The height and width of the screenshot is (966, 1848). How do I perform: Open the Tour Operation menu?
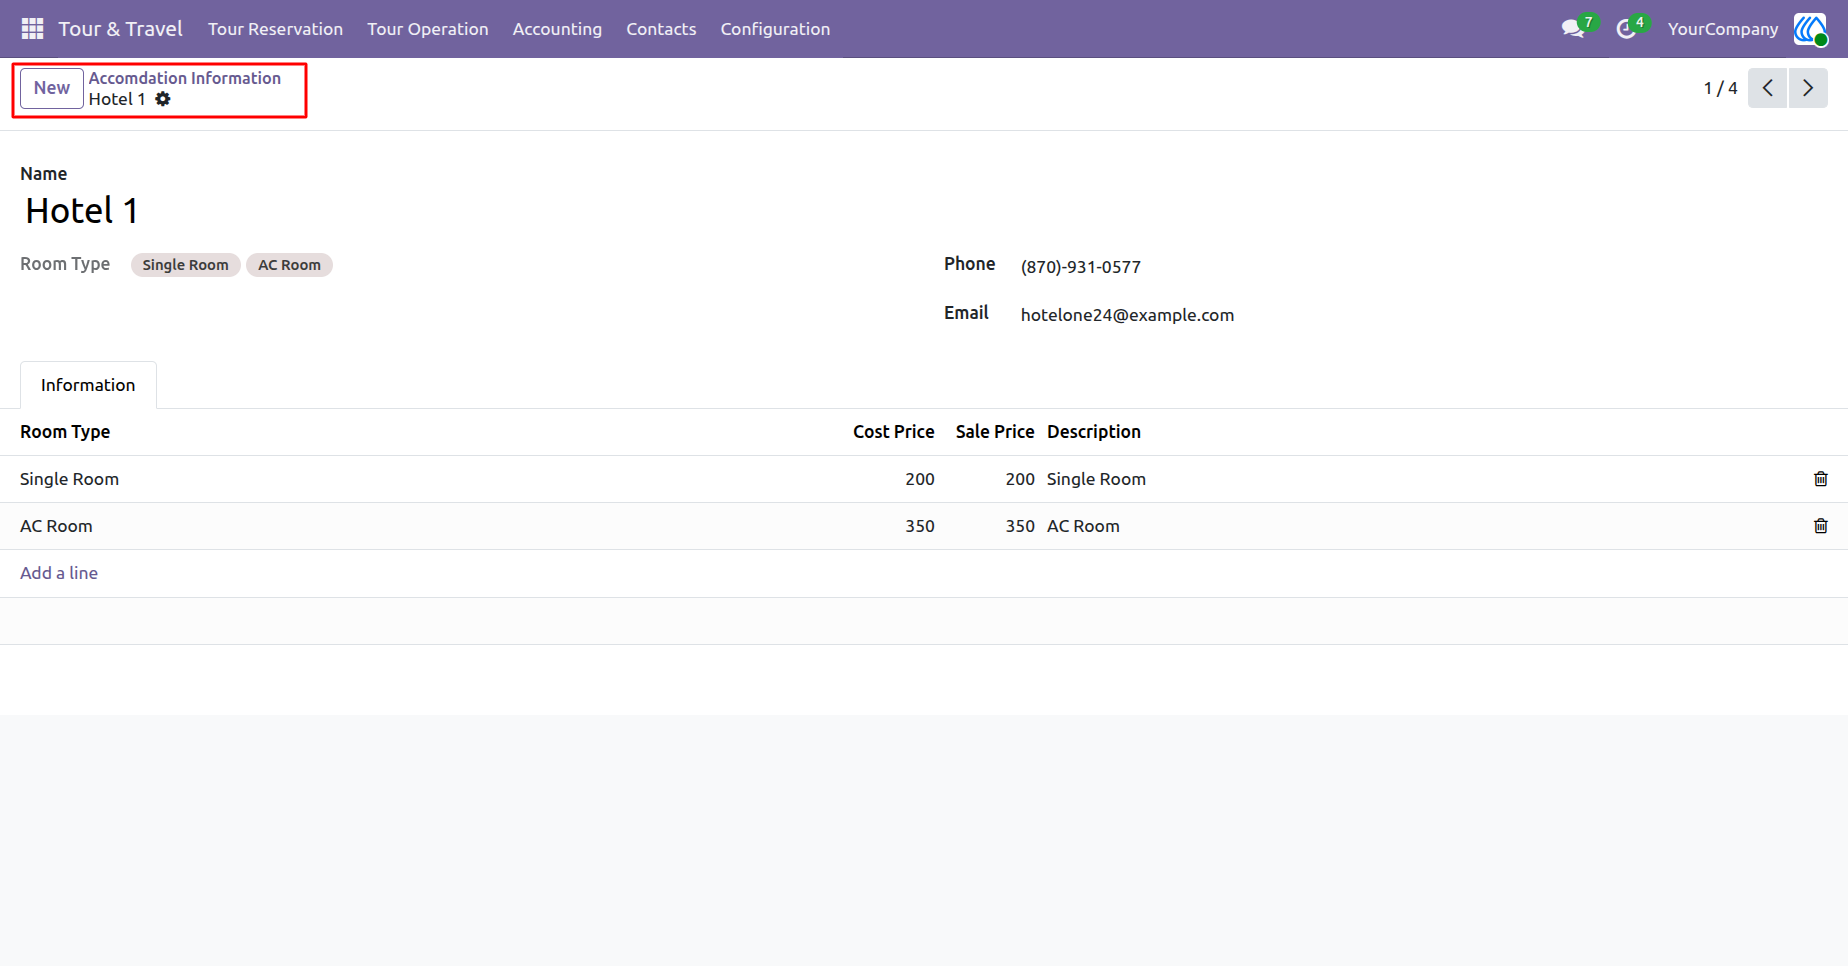(x=427, y=29)
